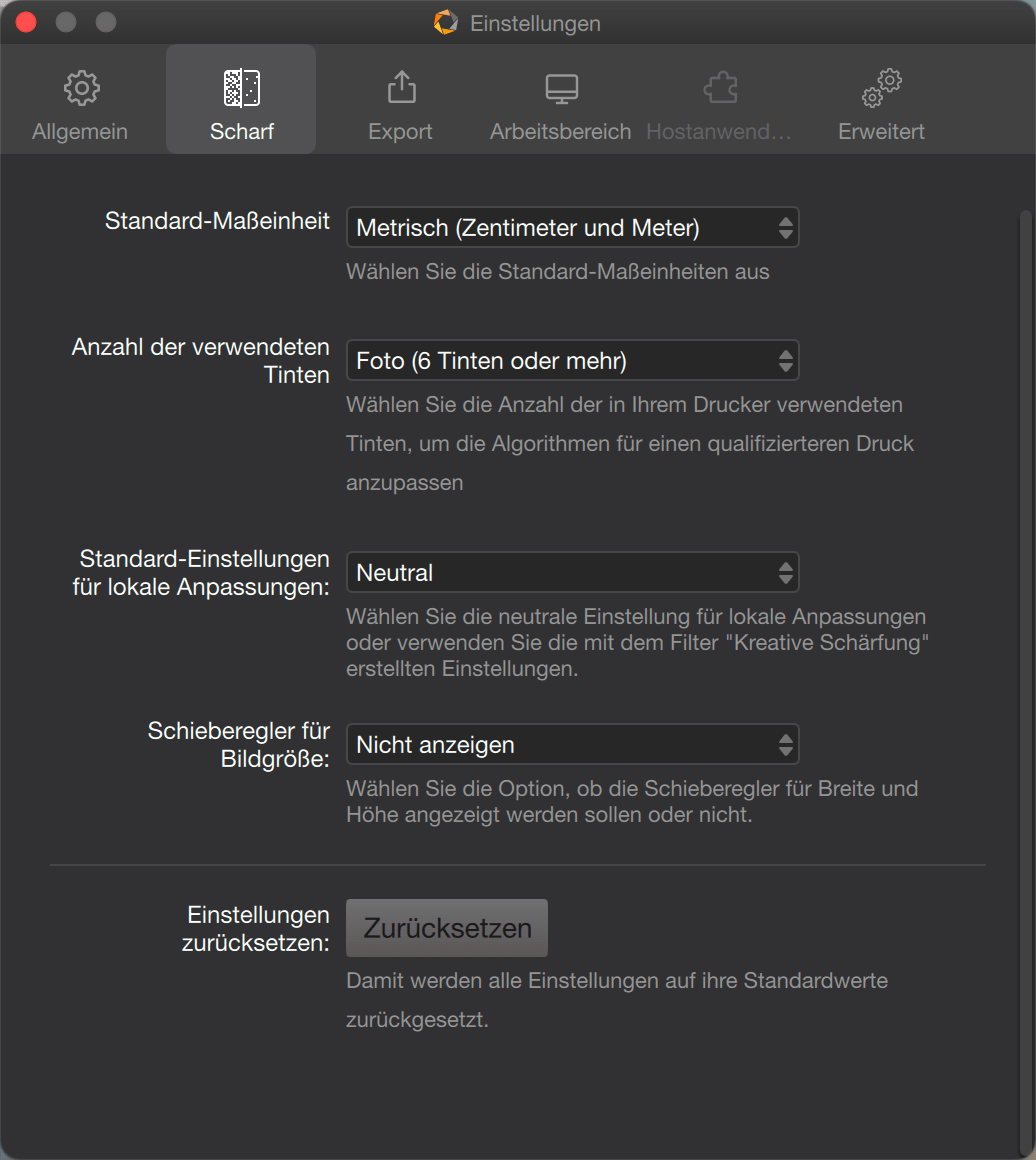The width and height of the screenshot is (1036, 1160).
Task: Switch to the Allgemein tab label
Action: tap(80, 132)
